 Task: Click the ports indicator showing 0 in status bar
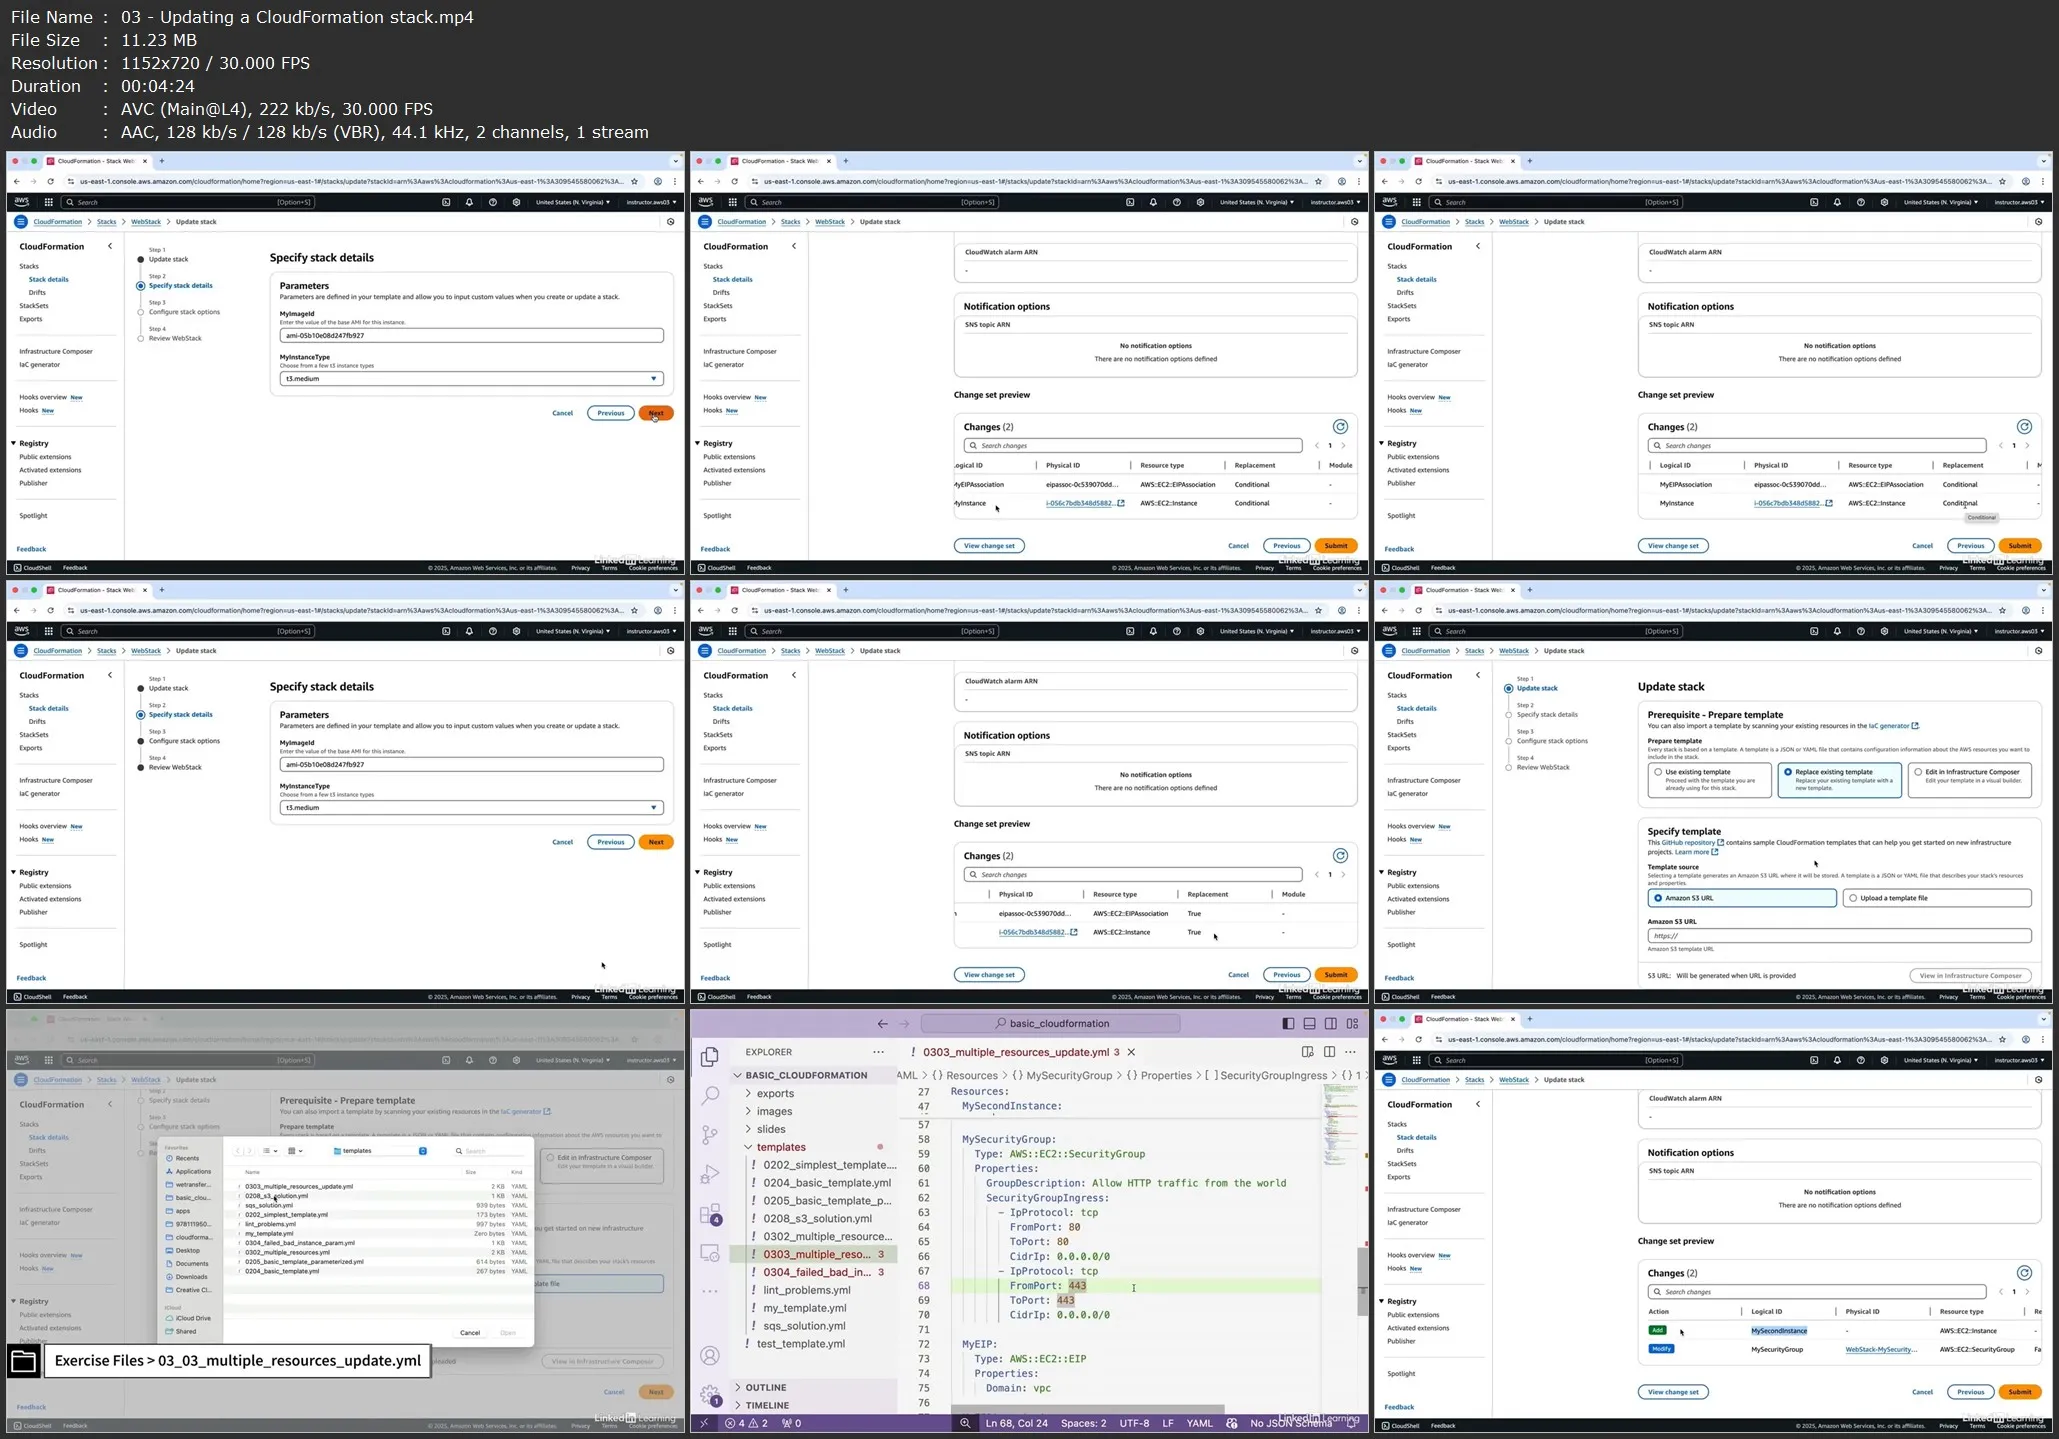(791, 1423)
